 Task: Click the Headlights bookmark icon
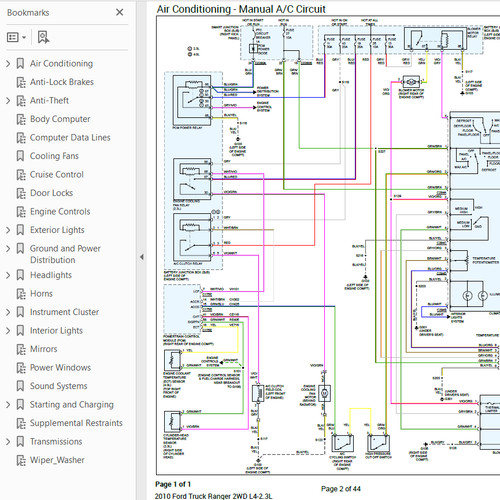point(20,275)
